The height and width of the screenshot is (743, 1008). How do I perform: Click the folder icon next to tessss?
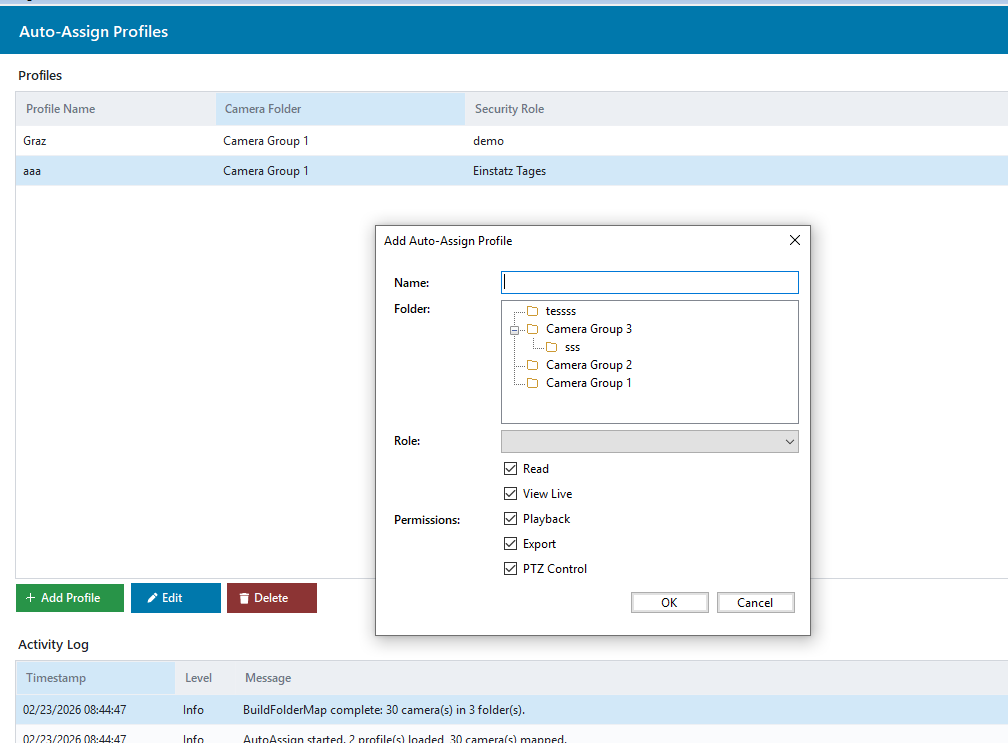(x=533, y=311)
